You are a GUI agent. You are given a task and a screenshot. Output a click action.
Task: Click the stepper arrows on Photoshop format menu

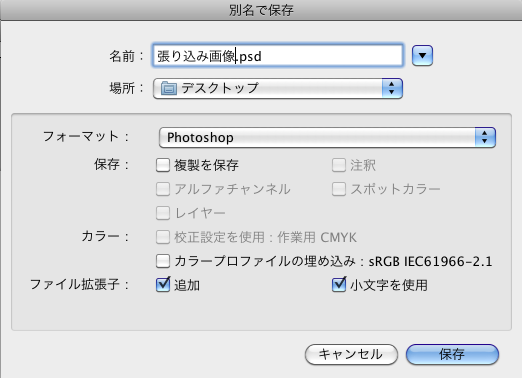pos(485,137)
